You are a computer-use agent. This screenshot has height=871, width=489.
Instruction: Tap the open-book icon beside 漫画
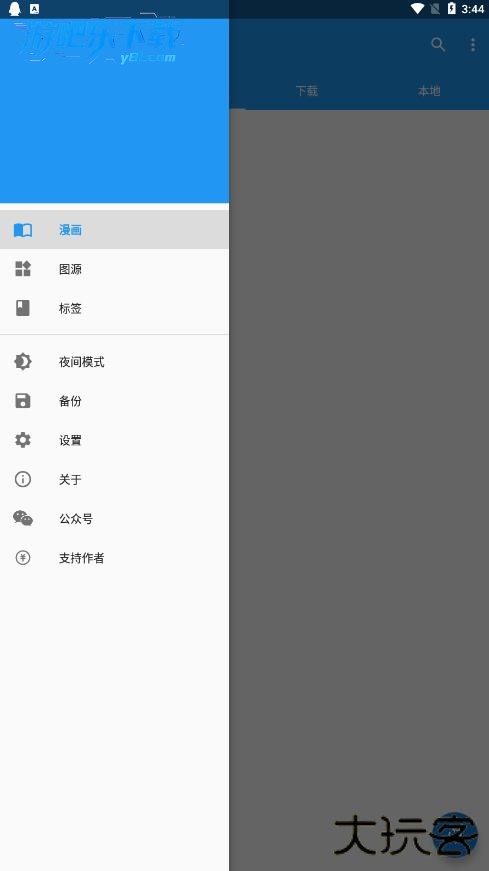tap(23, 230)
